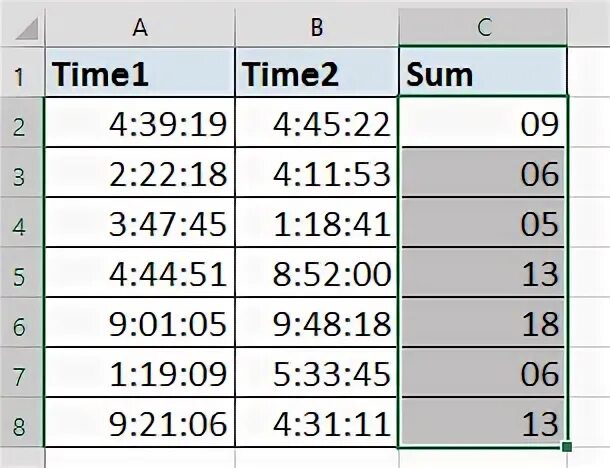The image size is (610, 468).
Task: Click the Sum cell showing 18
Action: click(484, 323)
